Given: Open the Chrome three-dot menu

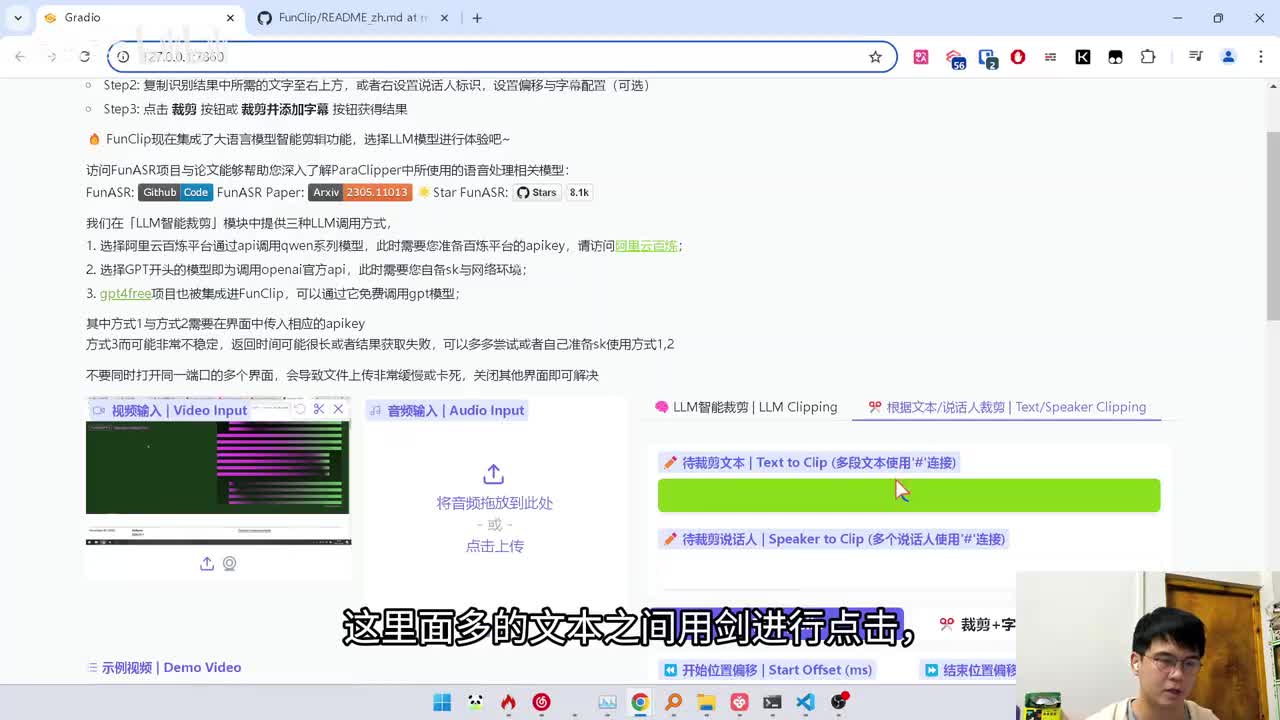Looking at the screenshot, I should click(1260, 57).
